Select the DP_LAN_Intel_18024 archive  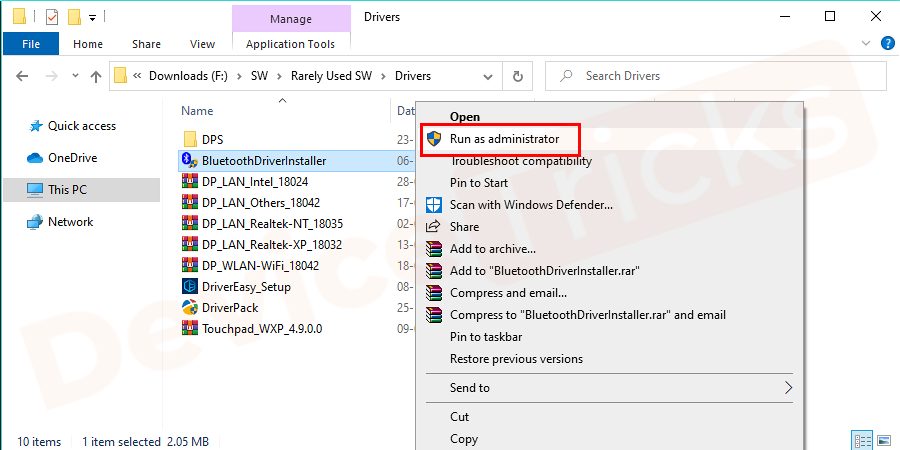(245, 182)
